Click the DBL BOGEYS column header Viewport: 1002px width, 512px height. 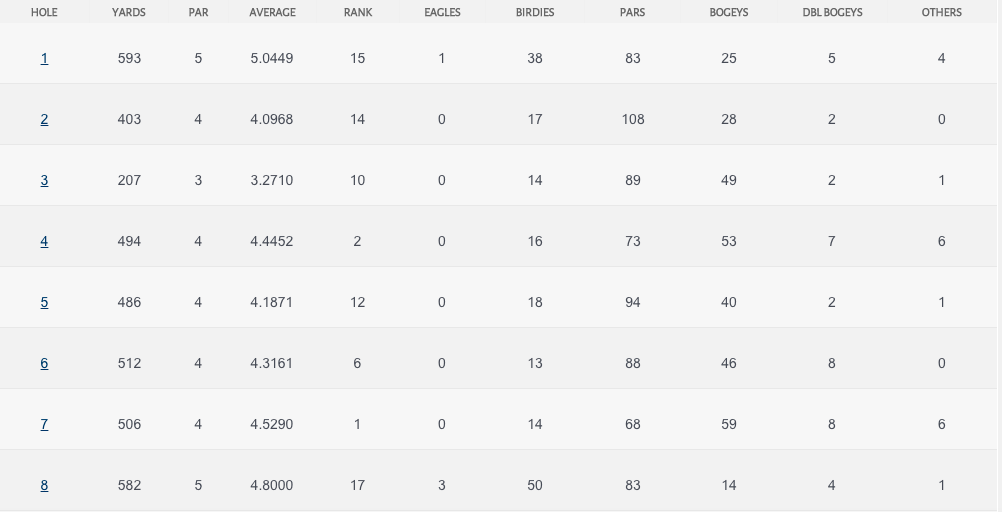(x=832, y=13)
